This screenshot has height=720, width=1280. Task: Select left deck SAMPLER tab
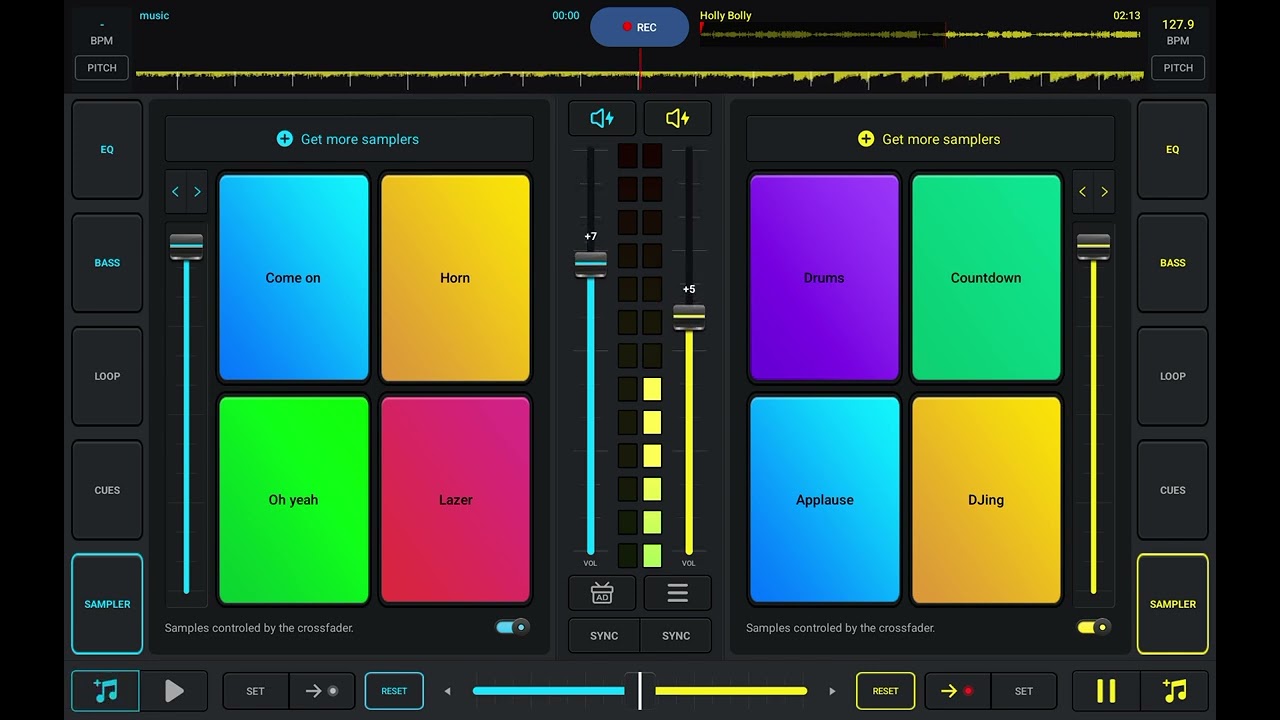coord(107,604)
